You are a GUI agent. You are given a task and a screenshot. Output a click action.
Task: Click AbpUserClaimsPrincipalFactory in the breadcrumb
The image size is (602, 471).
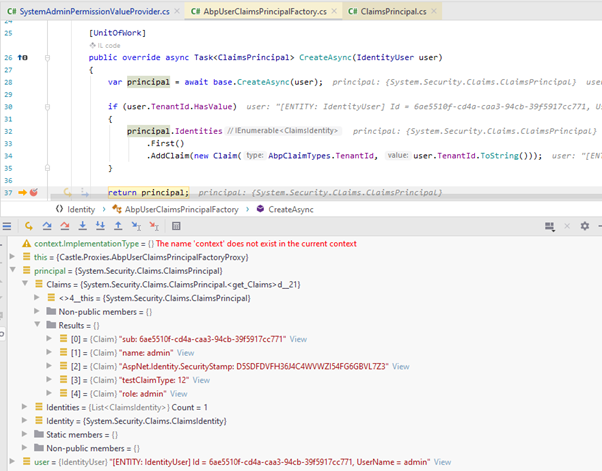[180, 209]
